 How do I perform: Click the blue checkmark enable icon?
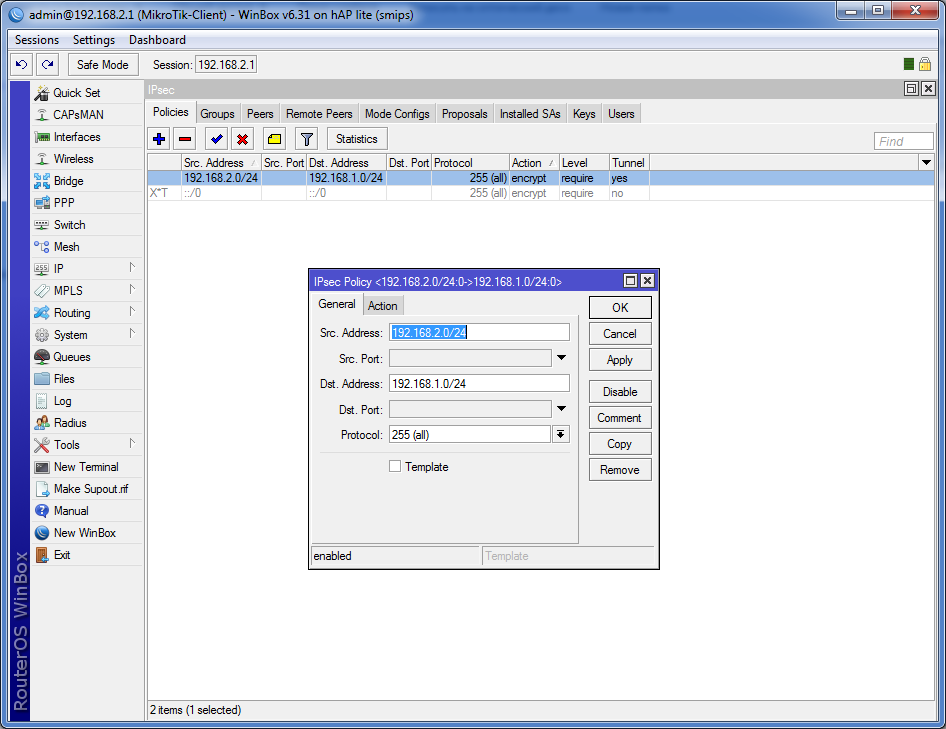(217, 139)
